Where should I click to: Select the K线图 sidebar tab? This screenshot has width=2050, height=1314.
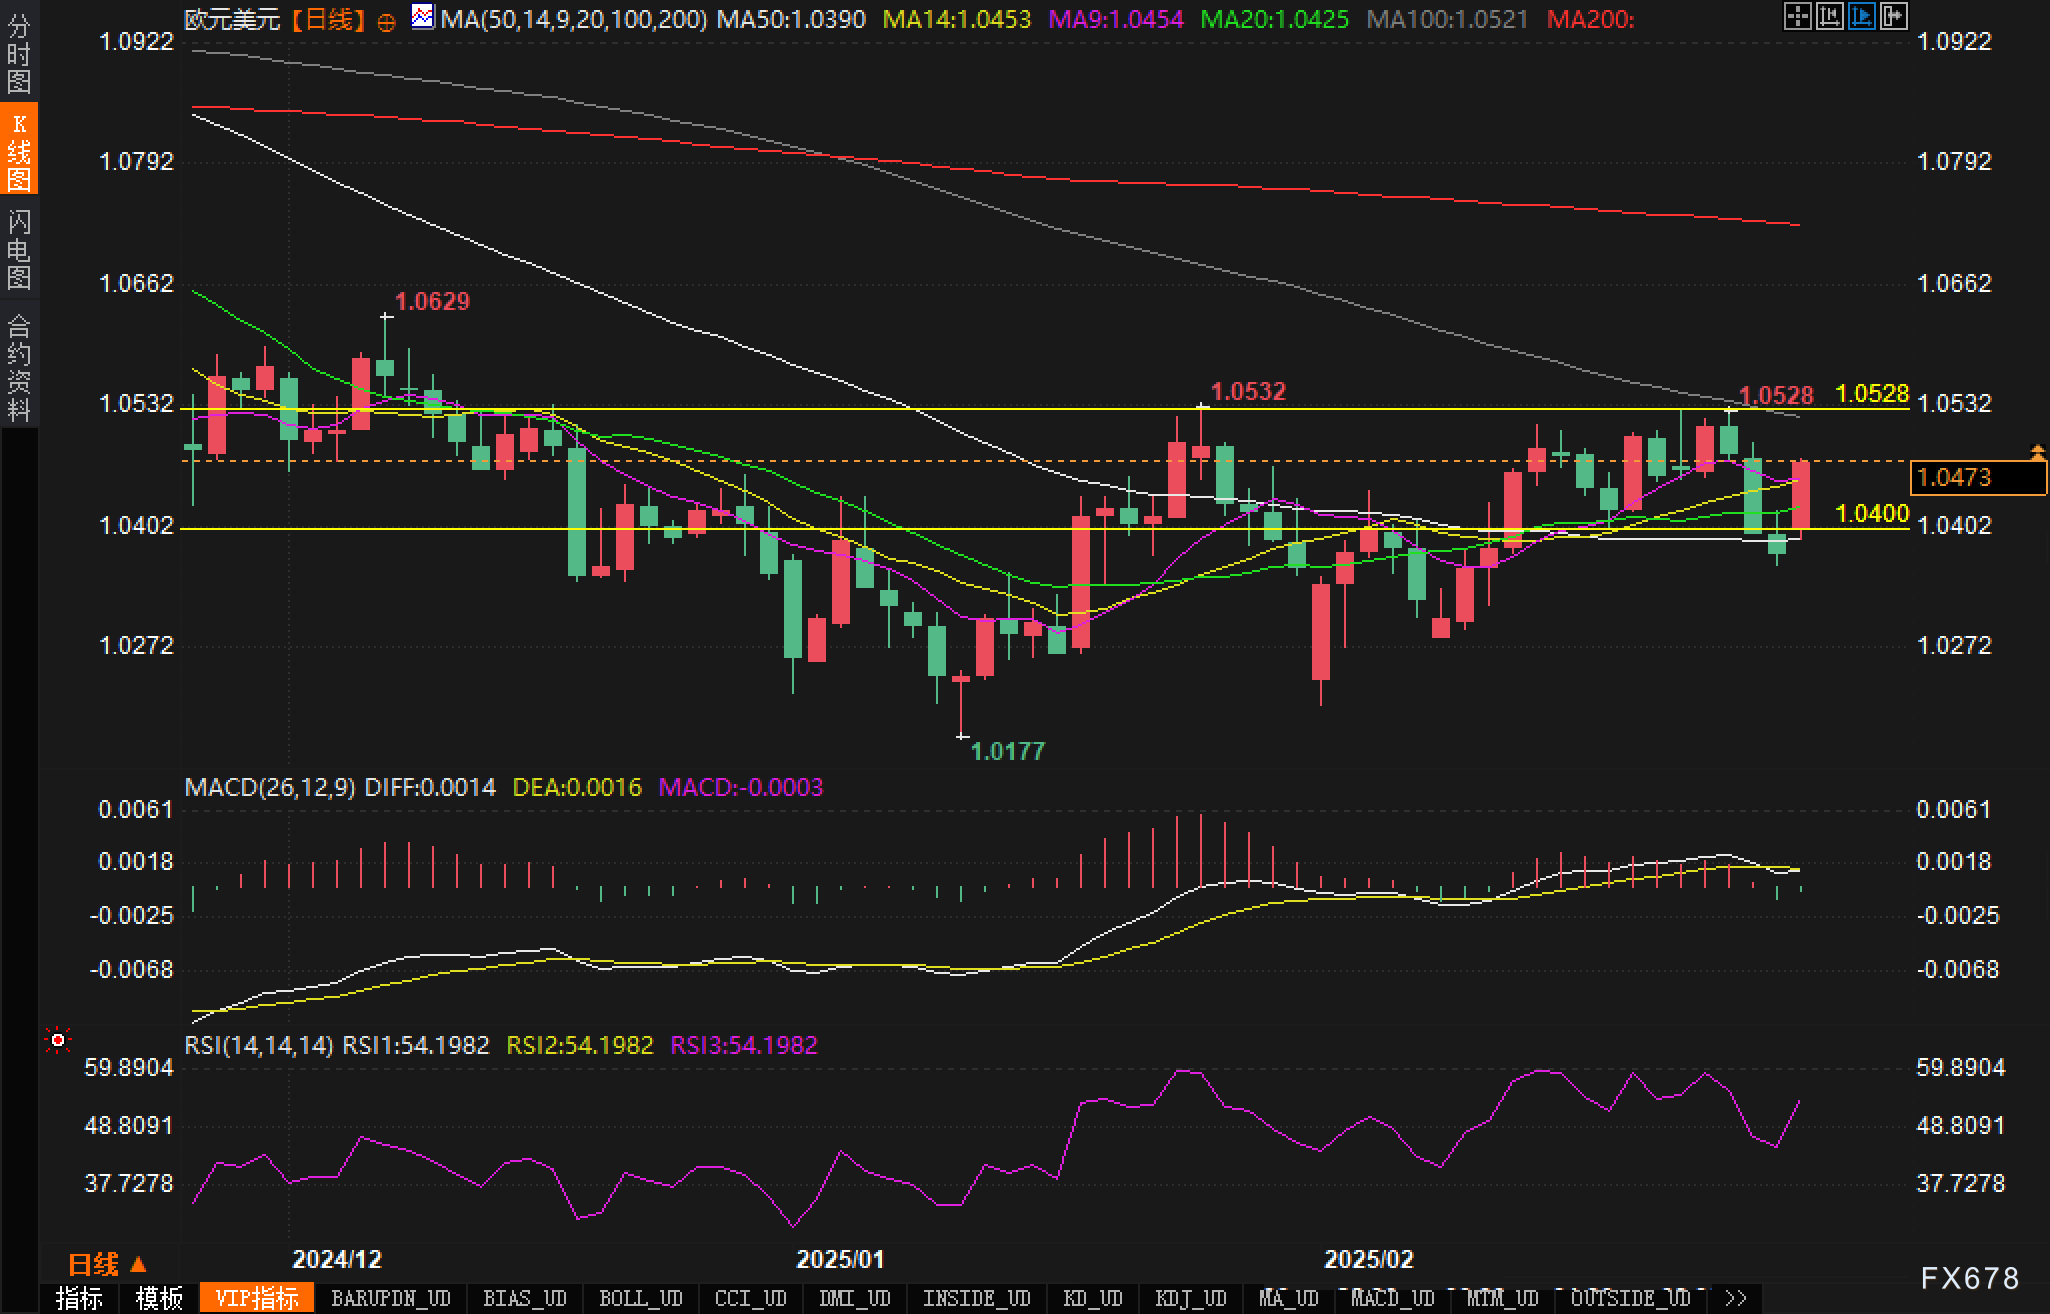18,150
